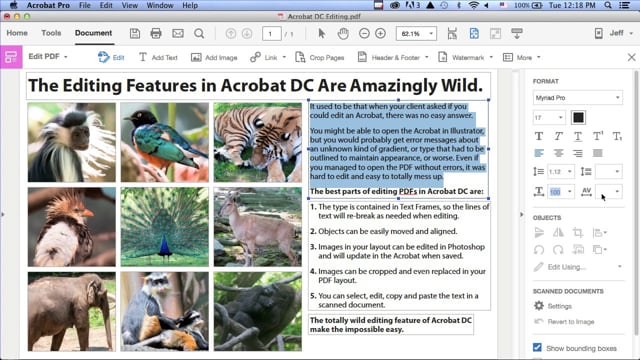640x360 pixels.
Task: Open Align objects dropdown
Action: tap(600, 233)
